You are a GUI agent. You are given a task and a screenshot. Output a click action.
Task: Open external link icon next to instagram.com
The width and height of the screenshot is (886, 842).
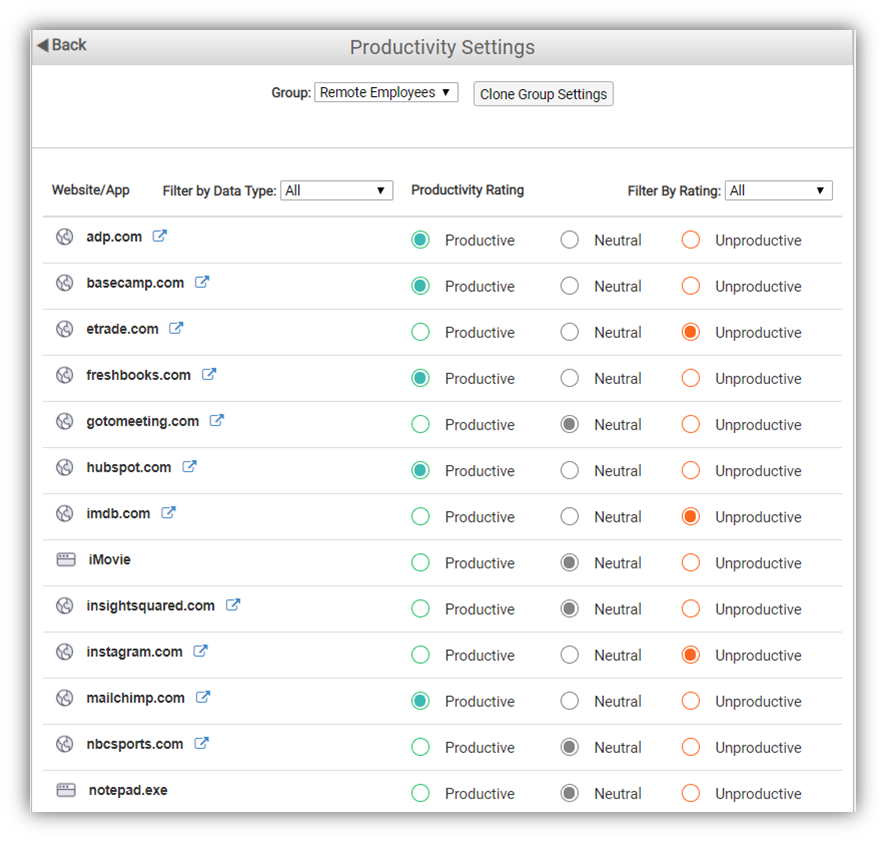tap(201, 650)
